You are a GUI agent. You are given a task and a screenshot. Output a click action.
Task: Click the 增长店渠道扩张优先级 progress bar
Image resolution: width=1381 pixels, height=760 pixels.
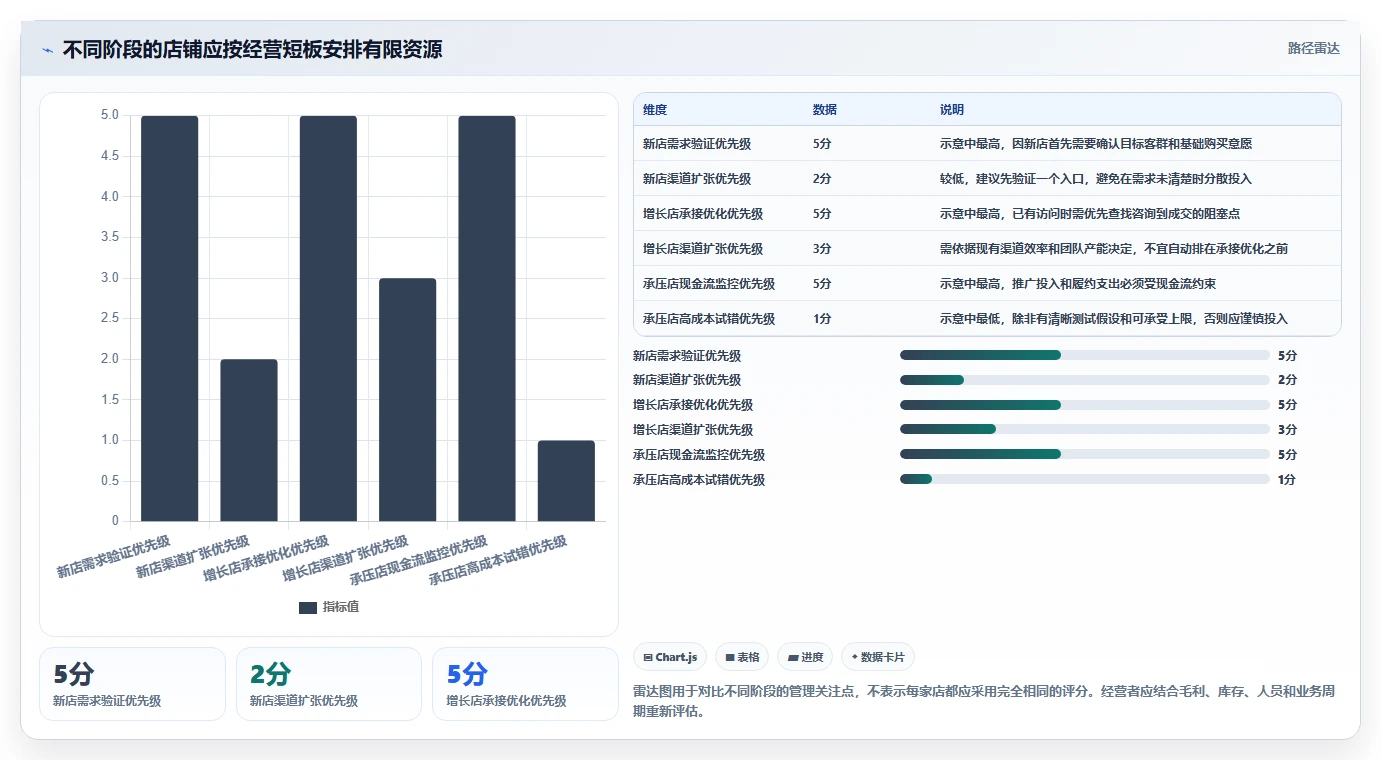pos(1085,430)
